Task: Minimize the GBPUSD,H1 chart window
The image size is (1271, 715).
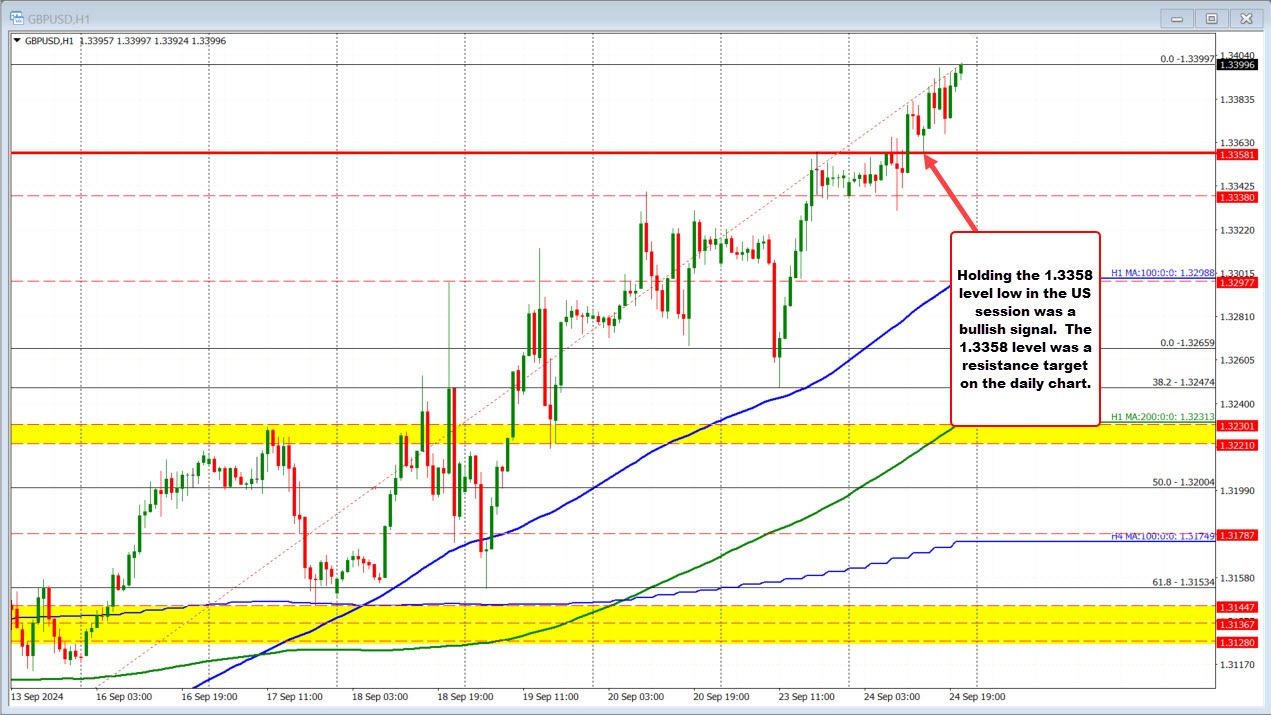Action: click(x=1179, y=18)
